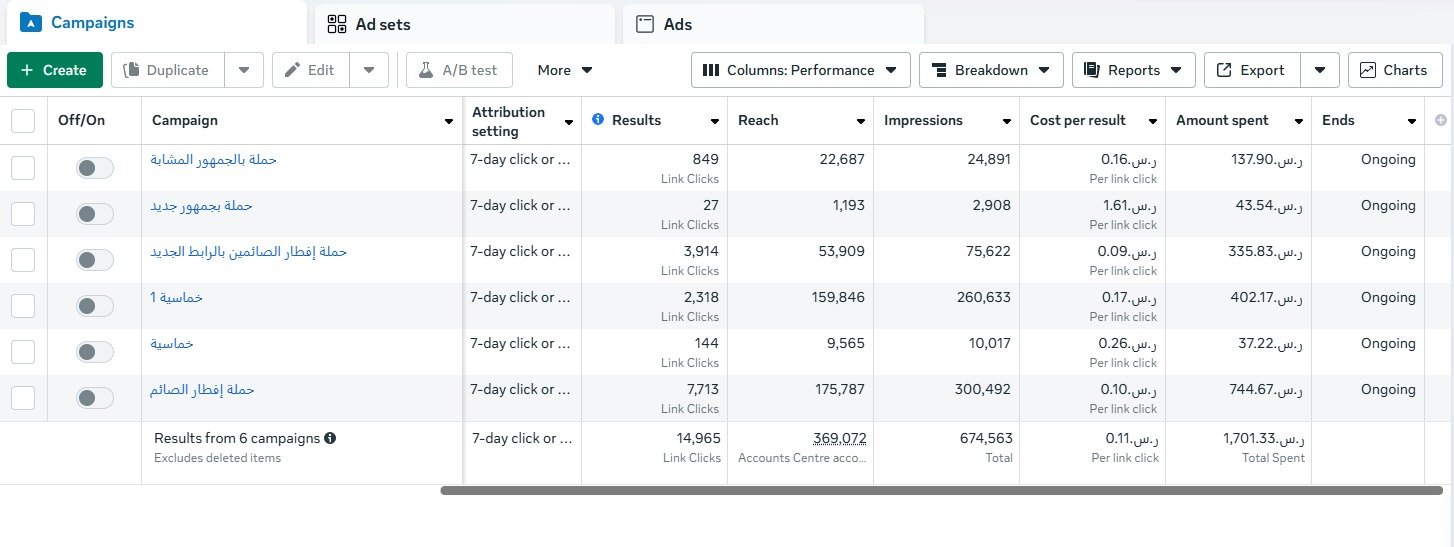Enable the خماسية 1 campaign switch
Viewport: 1454px width, 547px height.
pos(95,306)
